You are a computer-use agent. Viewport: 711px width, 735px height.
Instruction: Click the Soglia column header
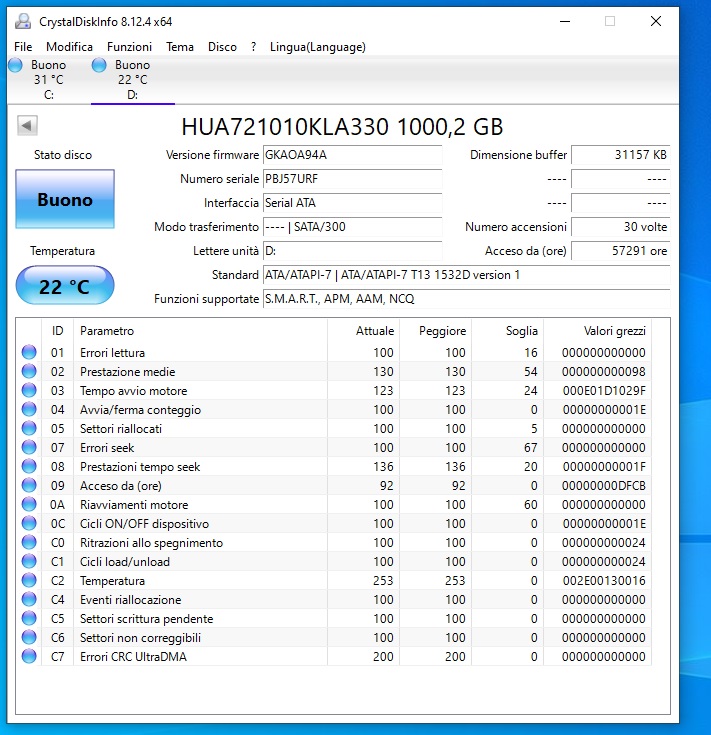[508, 331]
